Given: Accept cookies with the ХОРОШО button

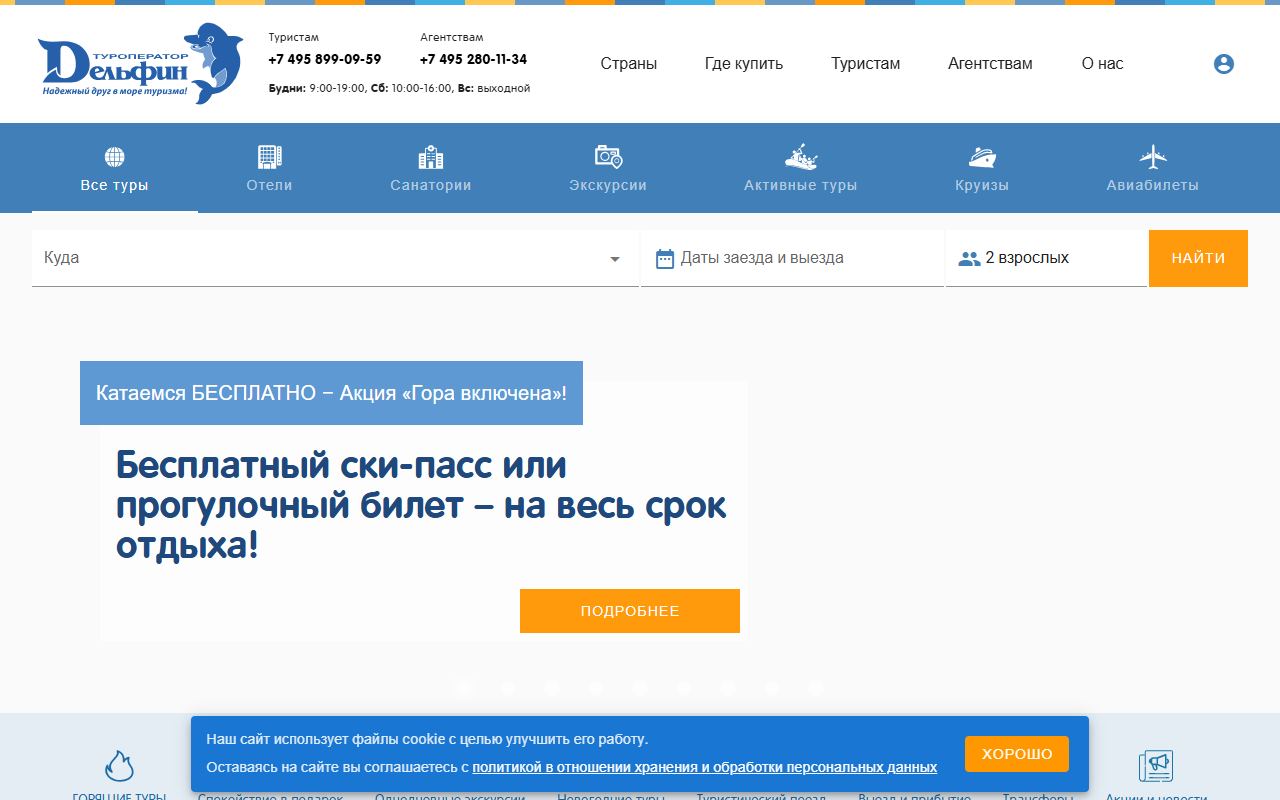Looking at the screenshot, I should tap(1017, 754).
